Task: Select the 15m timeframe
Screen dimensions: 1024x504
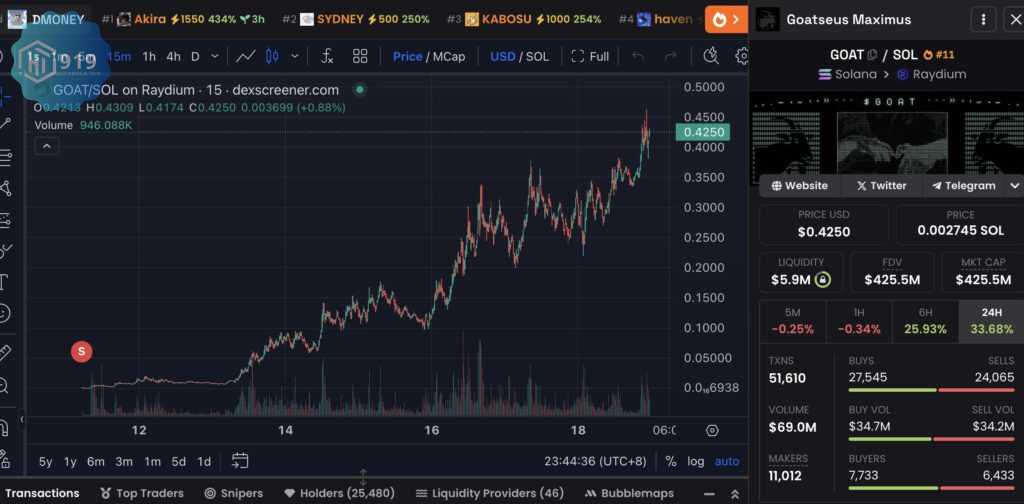Action: 119,57
